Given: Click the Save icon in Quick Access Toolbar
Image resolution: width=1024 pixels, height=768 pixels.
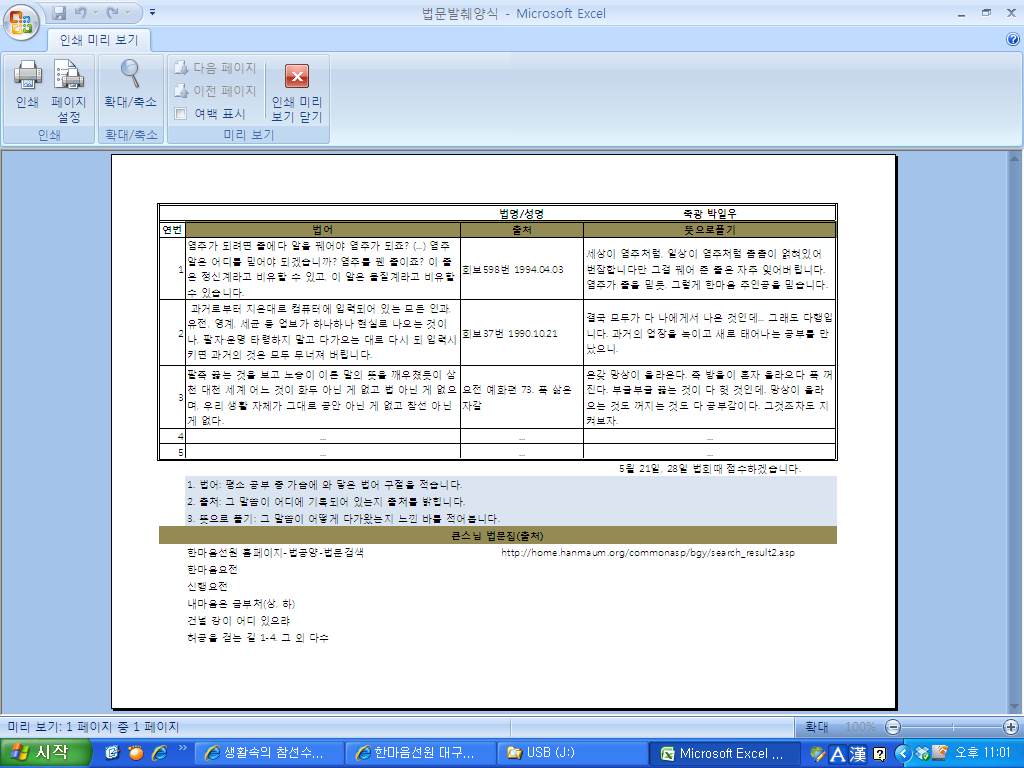Looking at the screenshot, I should [59, 13].
